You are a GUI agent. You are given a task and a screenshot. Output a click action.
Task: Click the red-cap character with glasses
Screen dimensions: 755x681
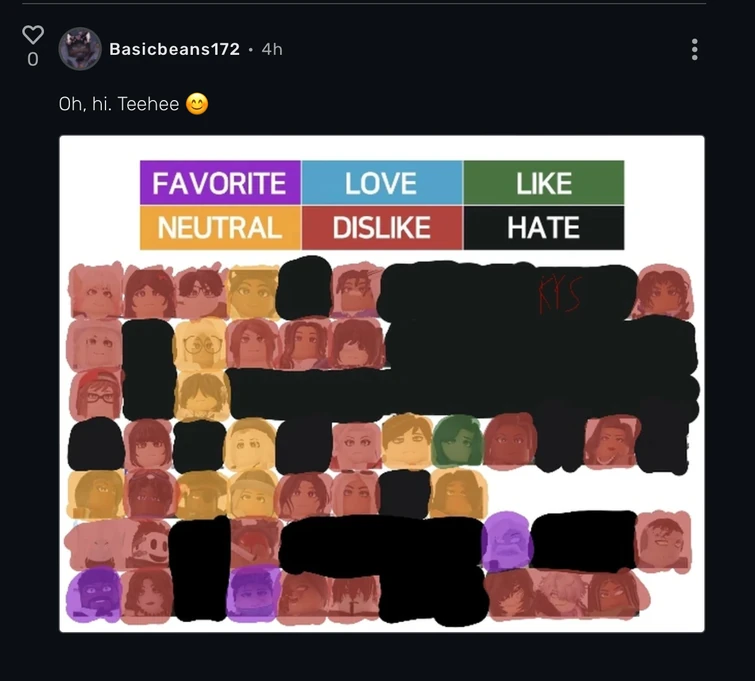pyautogui.click(x=96, y=394)
